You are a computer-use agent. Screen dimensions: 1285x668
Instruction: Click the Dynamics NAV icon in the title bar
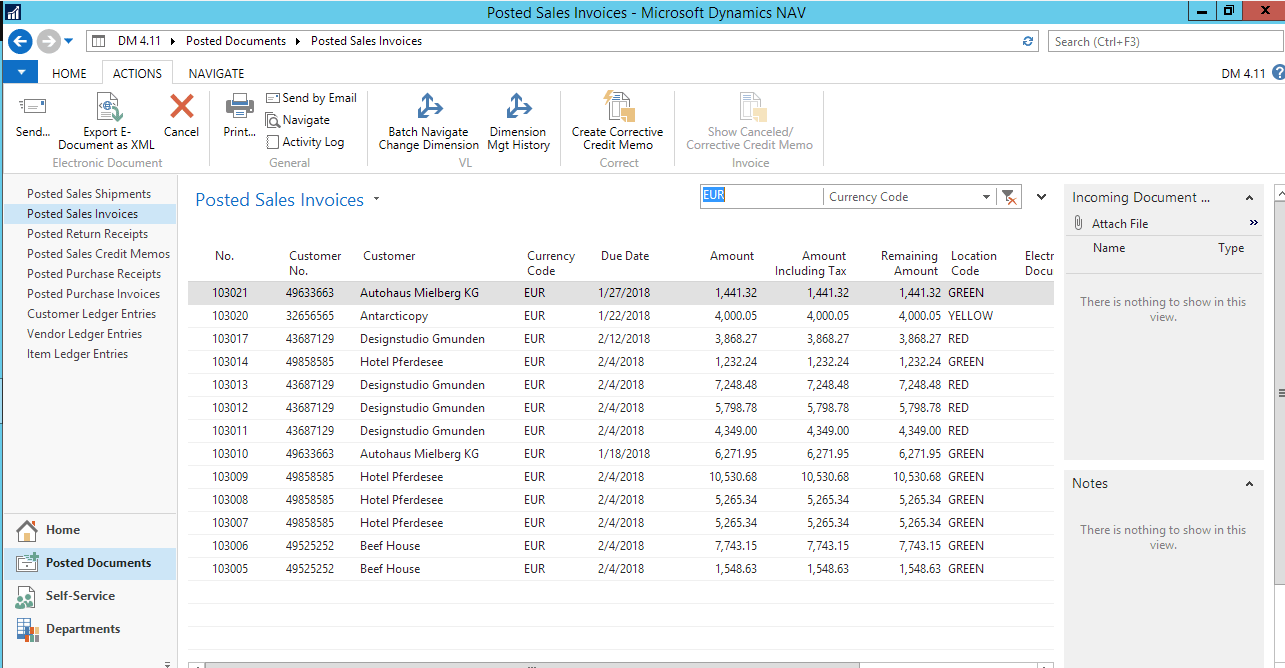(x=13, y=12)
